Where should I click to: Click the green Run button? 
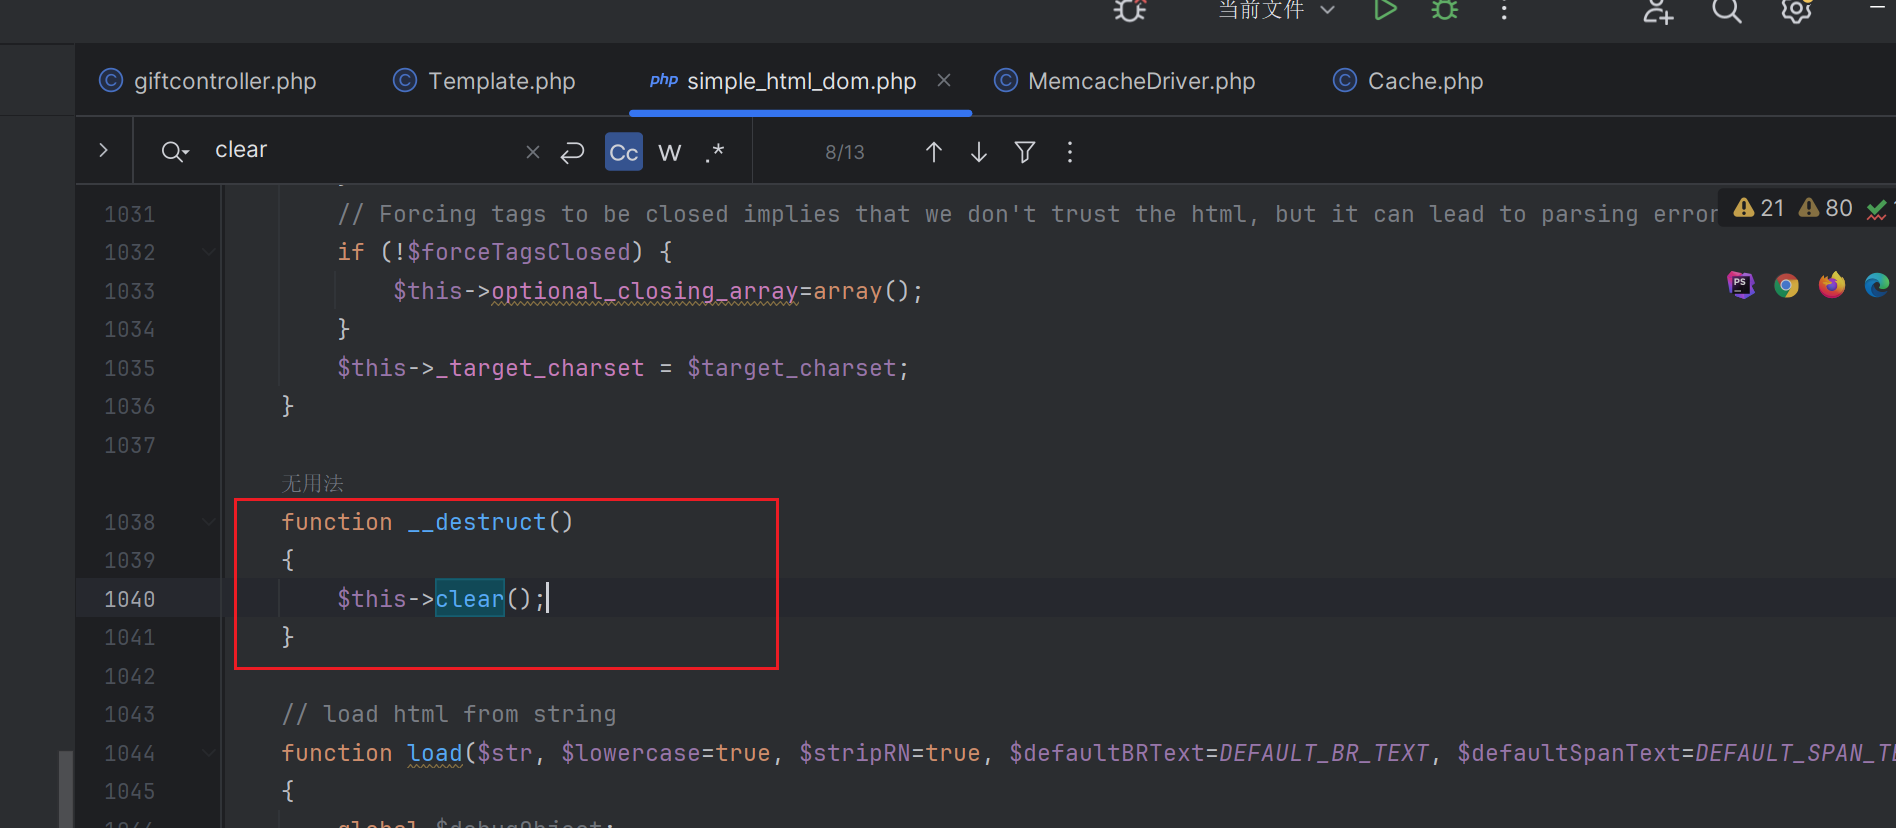point(1385,10)
